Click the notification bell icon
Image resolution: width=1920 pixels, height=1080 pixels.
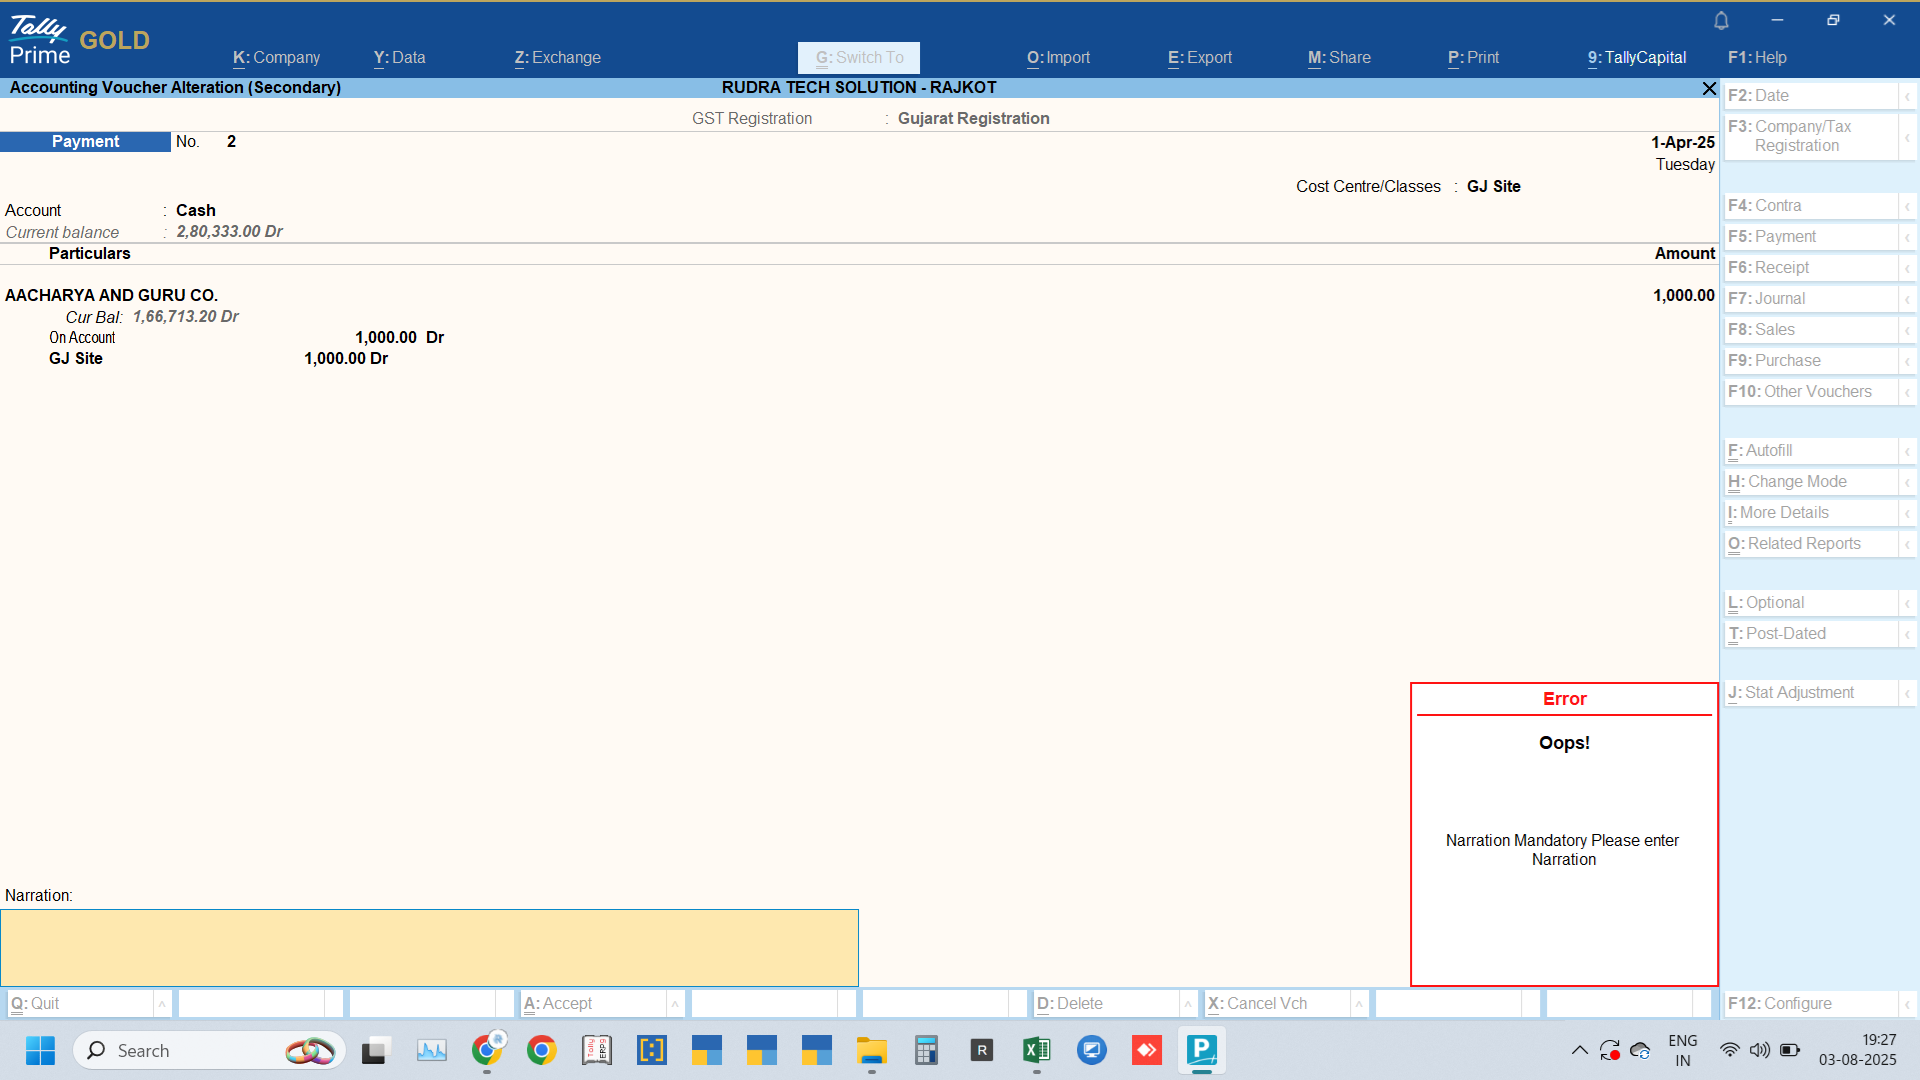1721,20
